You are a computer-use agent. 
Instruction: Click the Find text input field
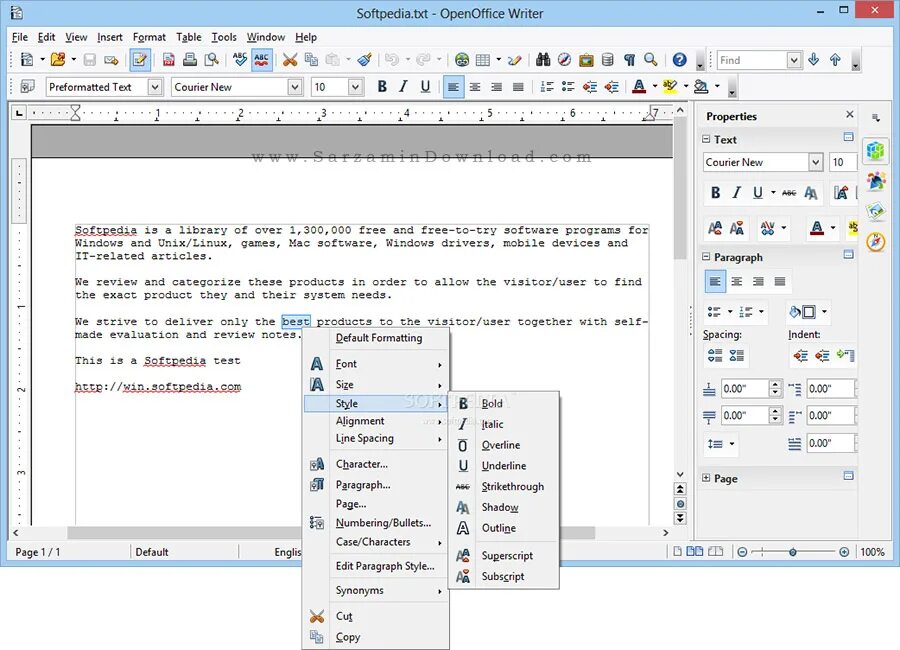[752, 60]
